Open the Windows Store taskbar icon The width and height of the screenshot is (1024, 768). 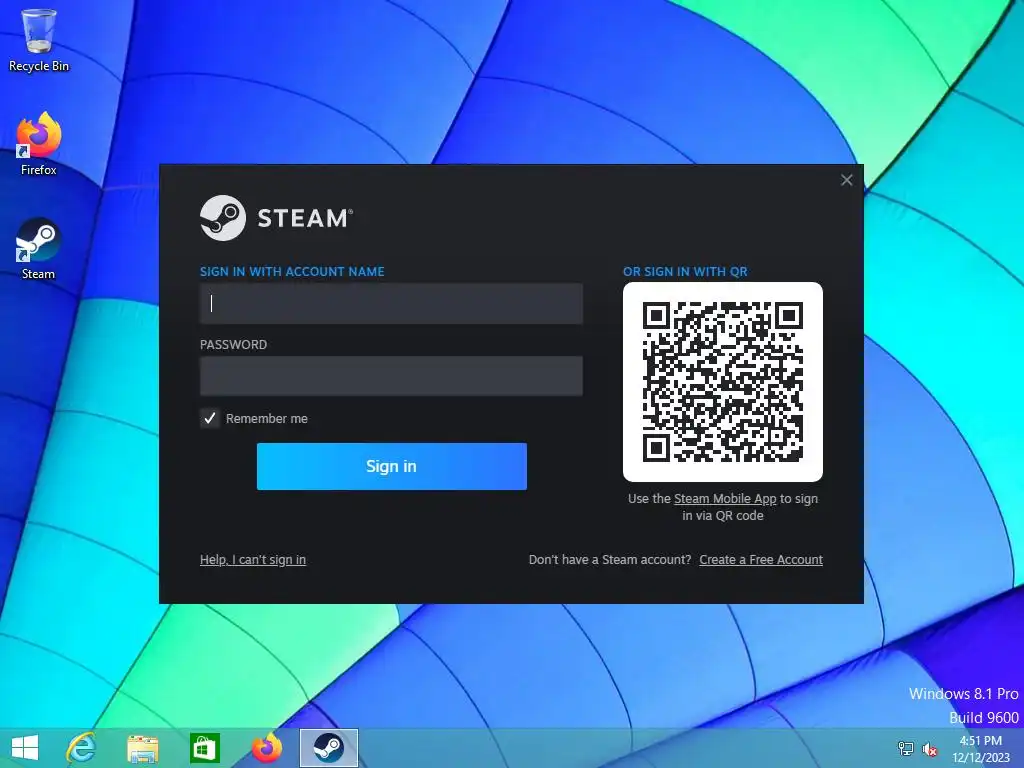coord(204,748)
